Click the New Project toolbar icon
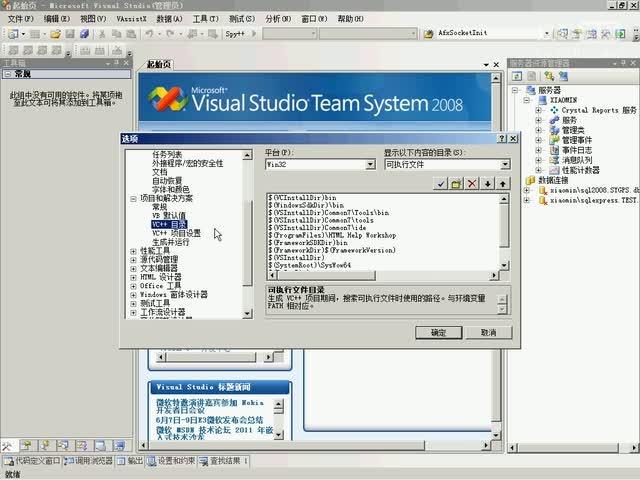Screen dimensions: 640x480 (x=13, y=34)
